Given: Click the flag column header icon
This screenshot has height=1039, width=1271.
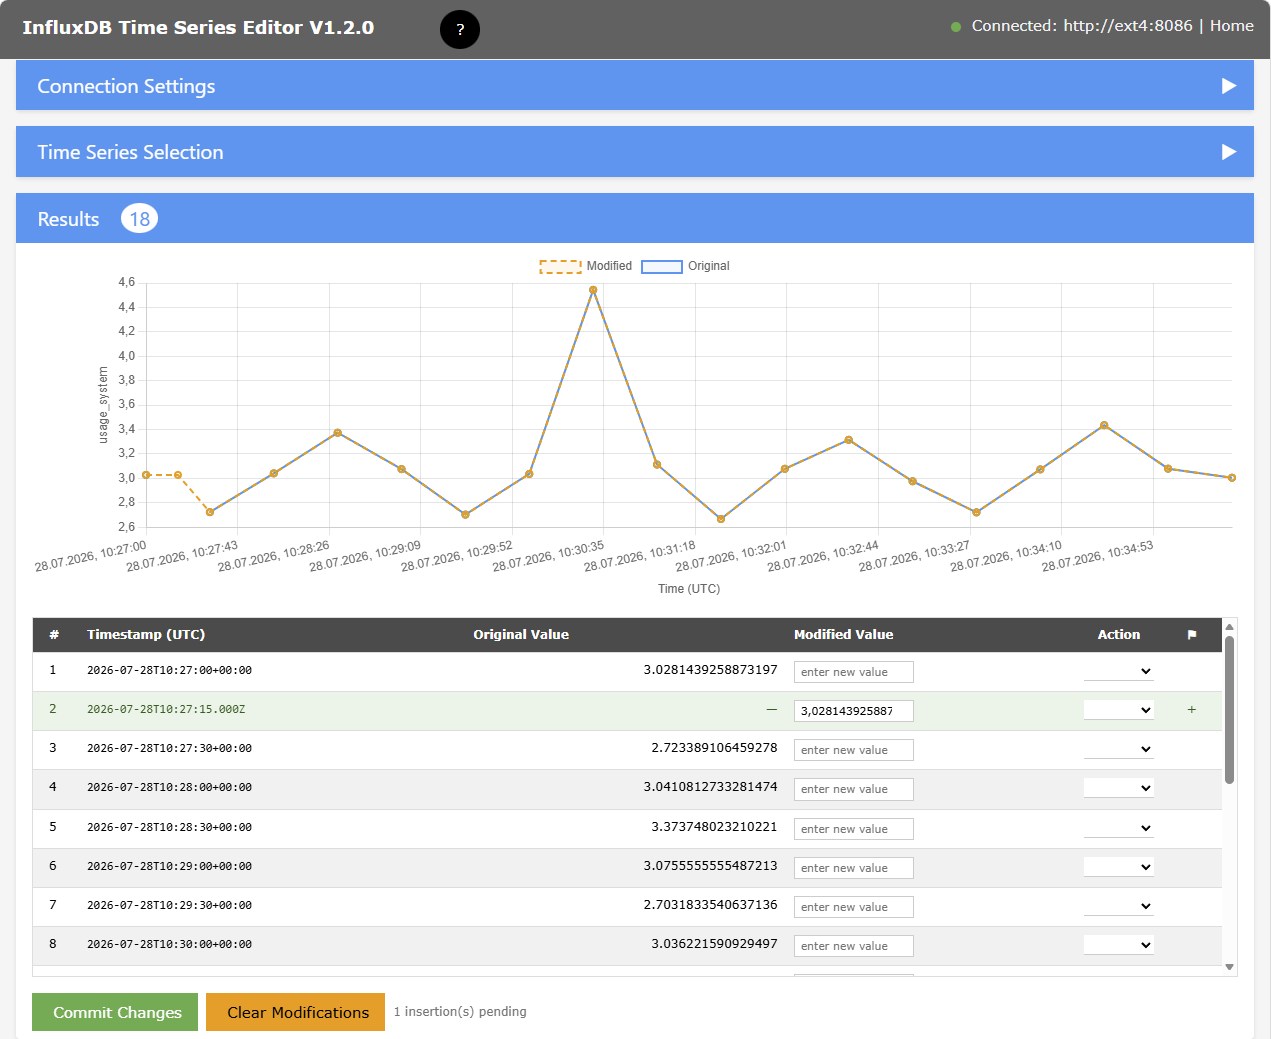Looking at the screenshot, I should (1192, 635).
